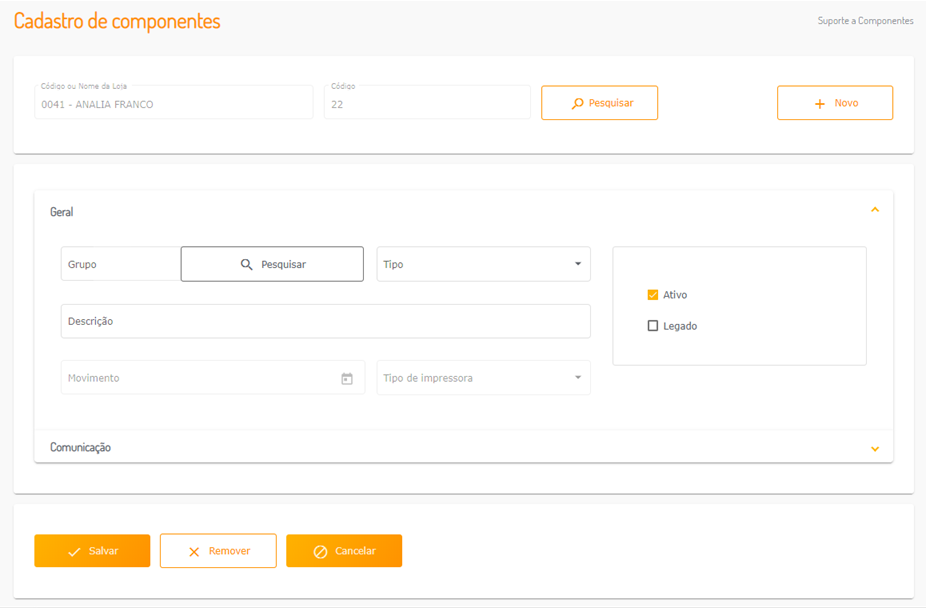This screenshot has height=608, width=926.
Task: Uncheck the Ativo checkbox
Action: (x=653, y=295)
